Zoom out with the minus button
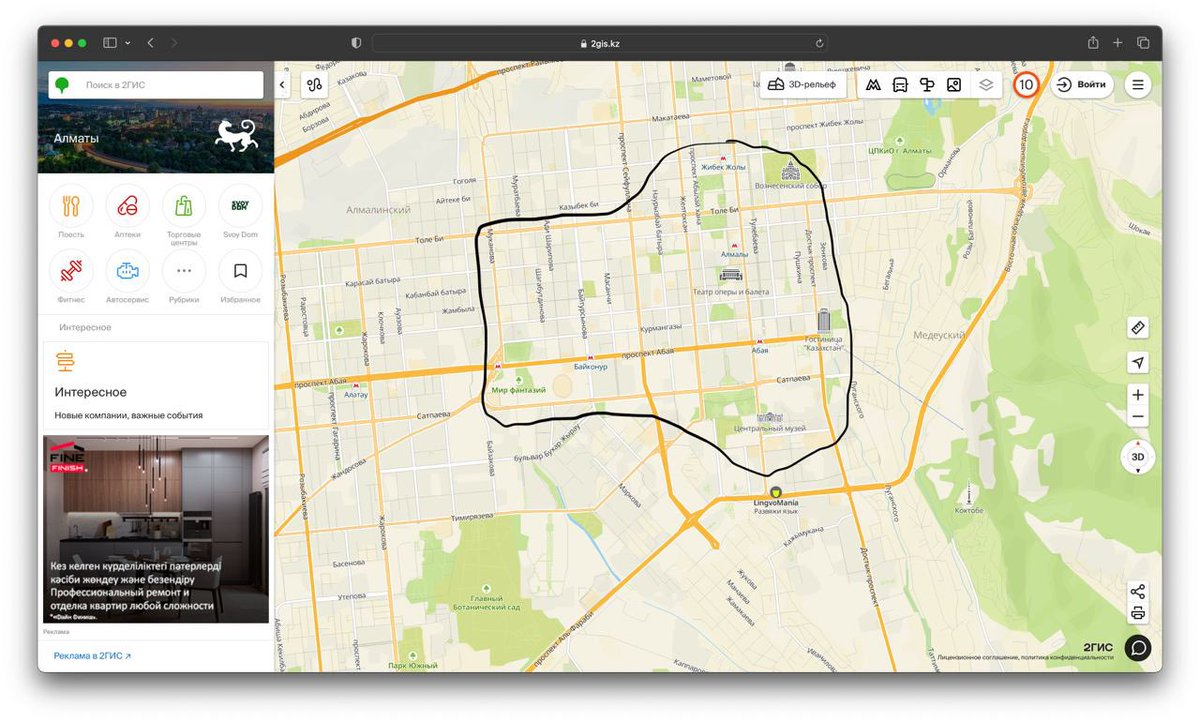Screen dimensions: 1200x722 pos(1137,418)
